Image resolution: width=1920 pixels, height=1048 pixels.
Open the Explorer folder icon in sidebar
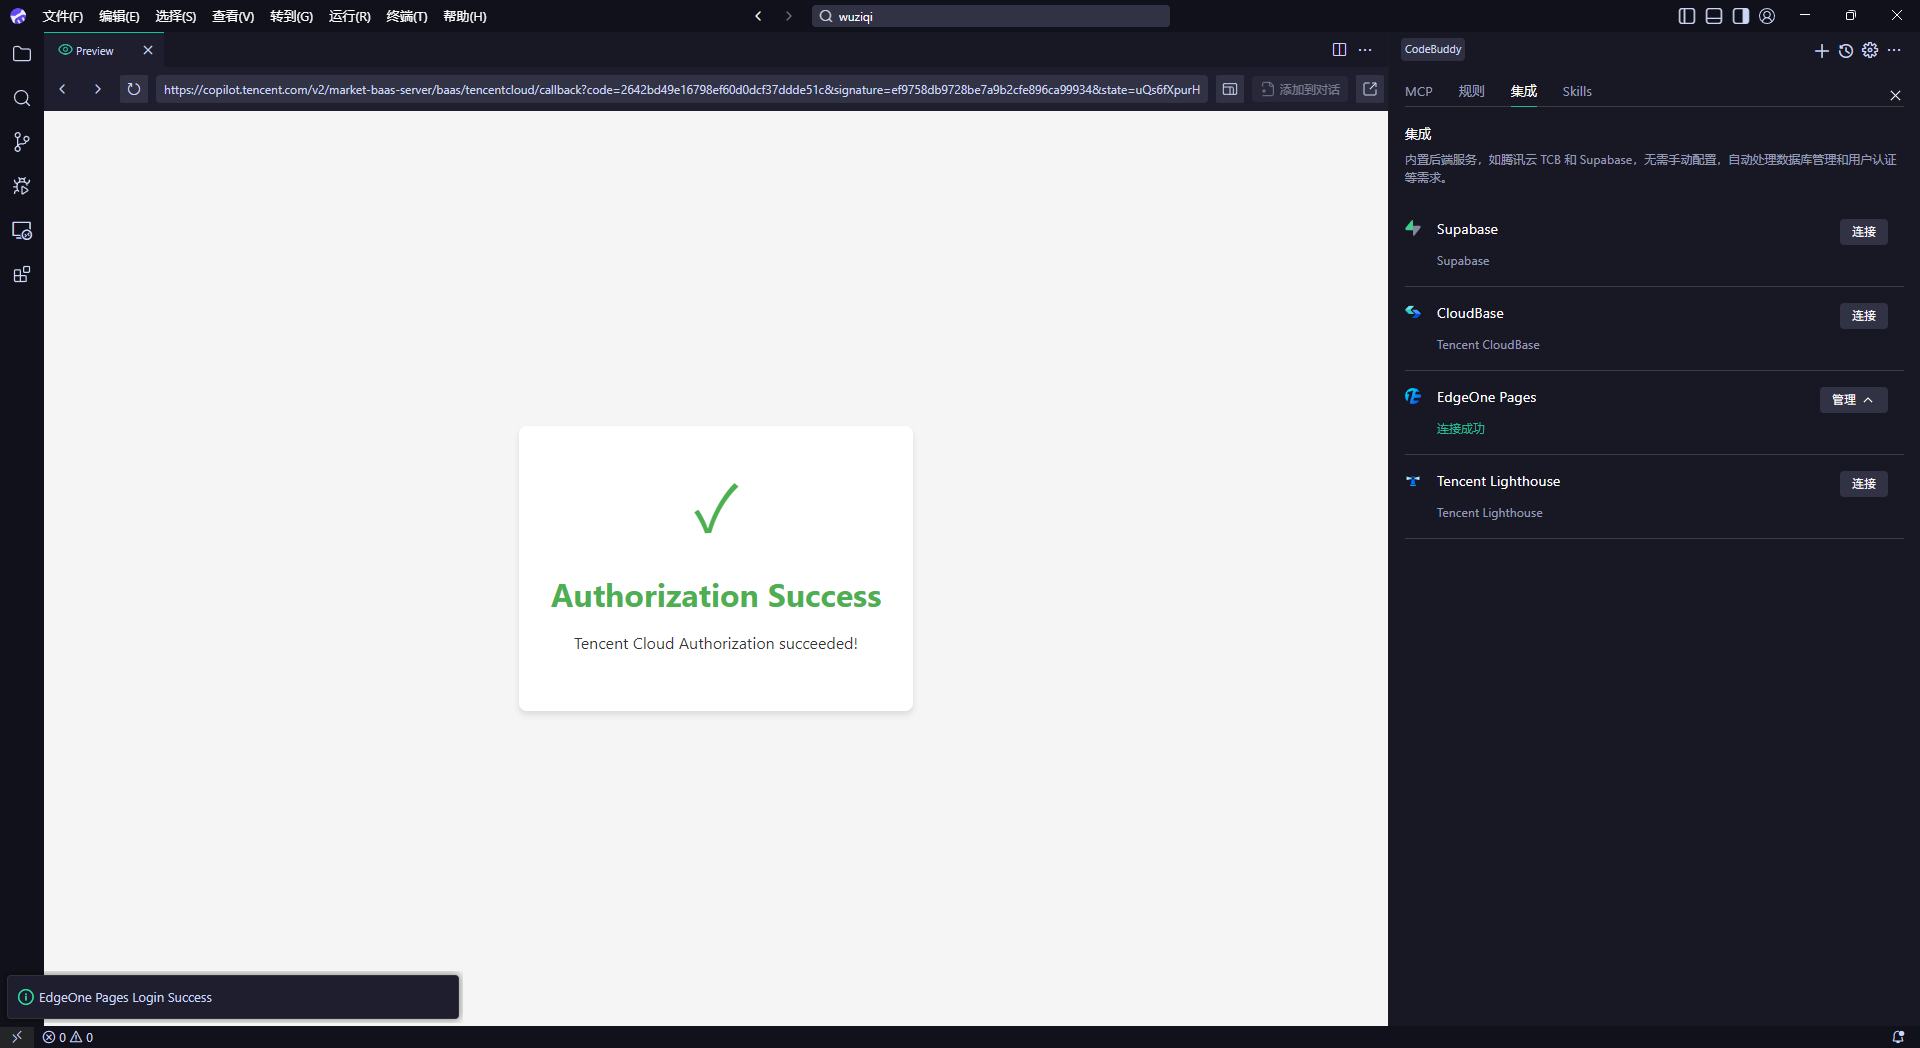pyautogui.click(x=21, y=54)
